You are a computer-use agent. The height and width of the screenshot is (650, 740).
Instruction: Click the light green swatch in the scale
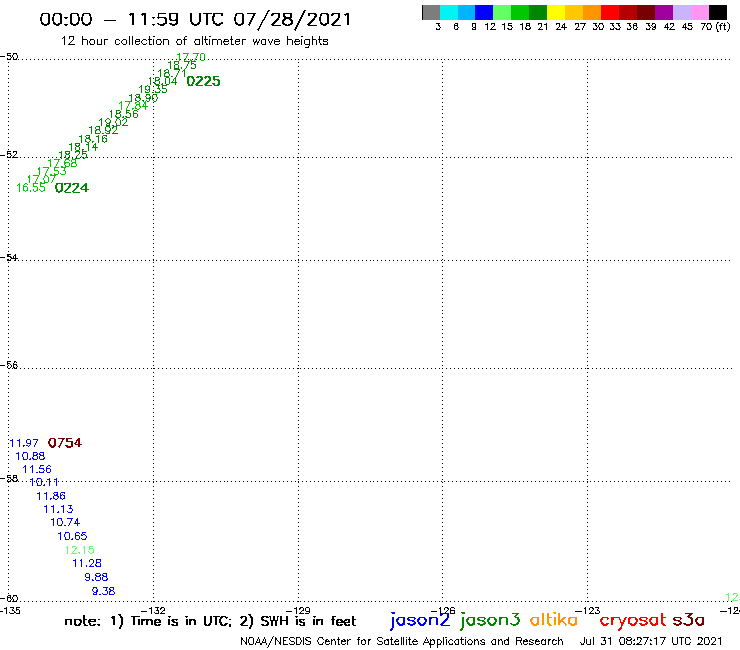(502, 12)
